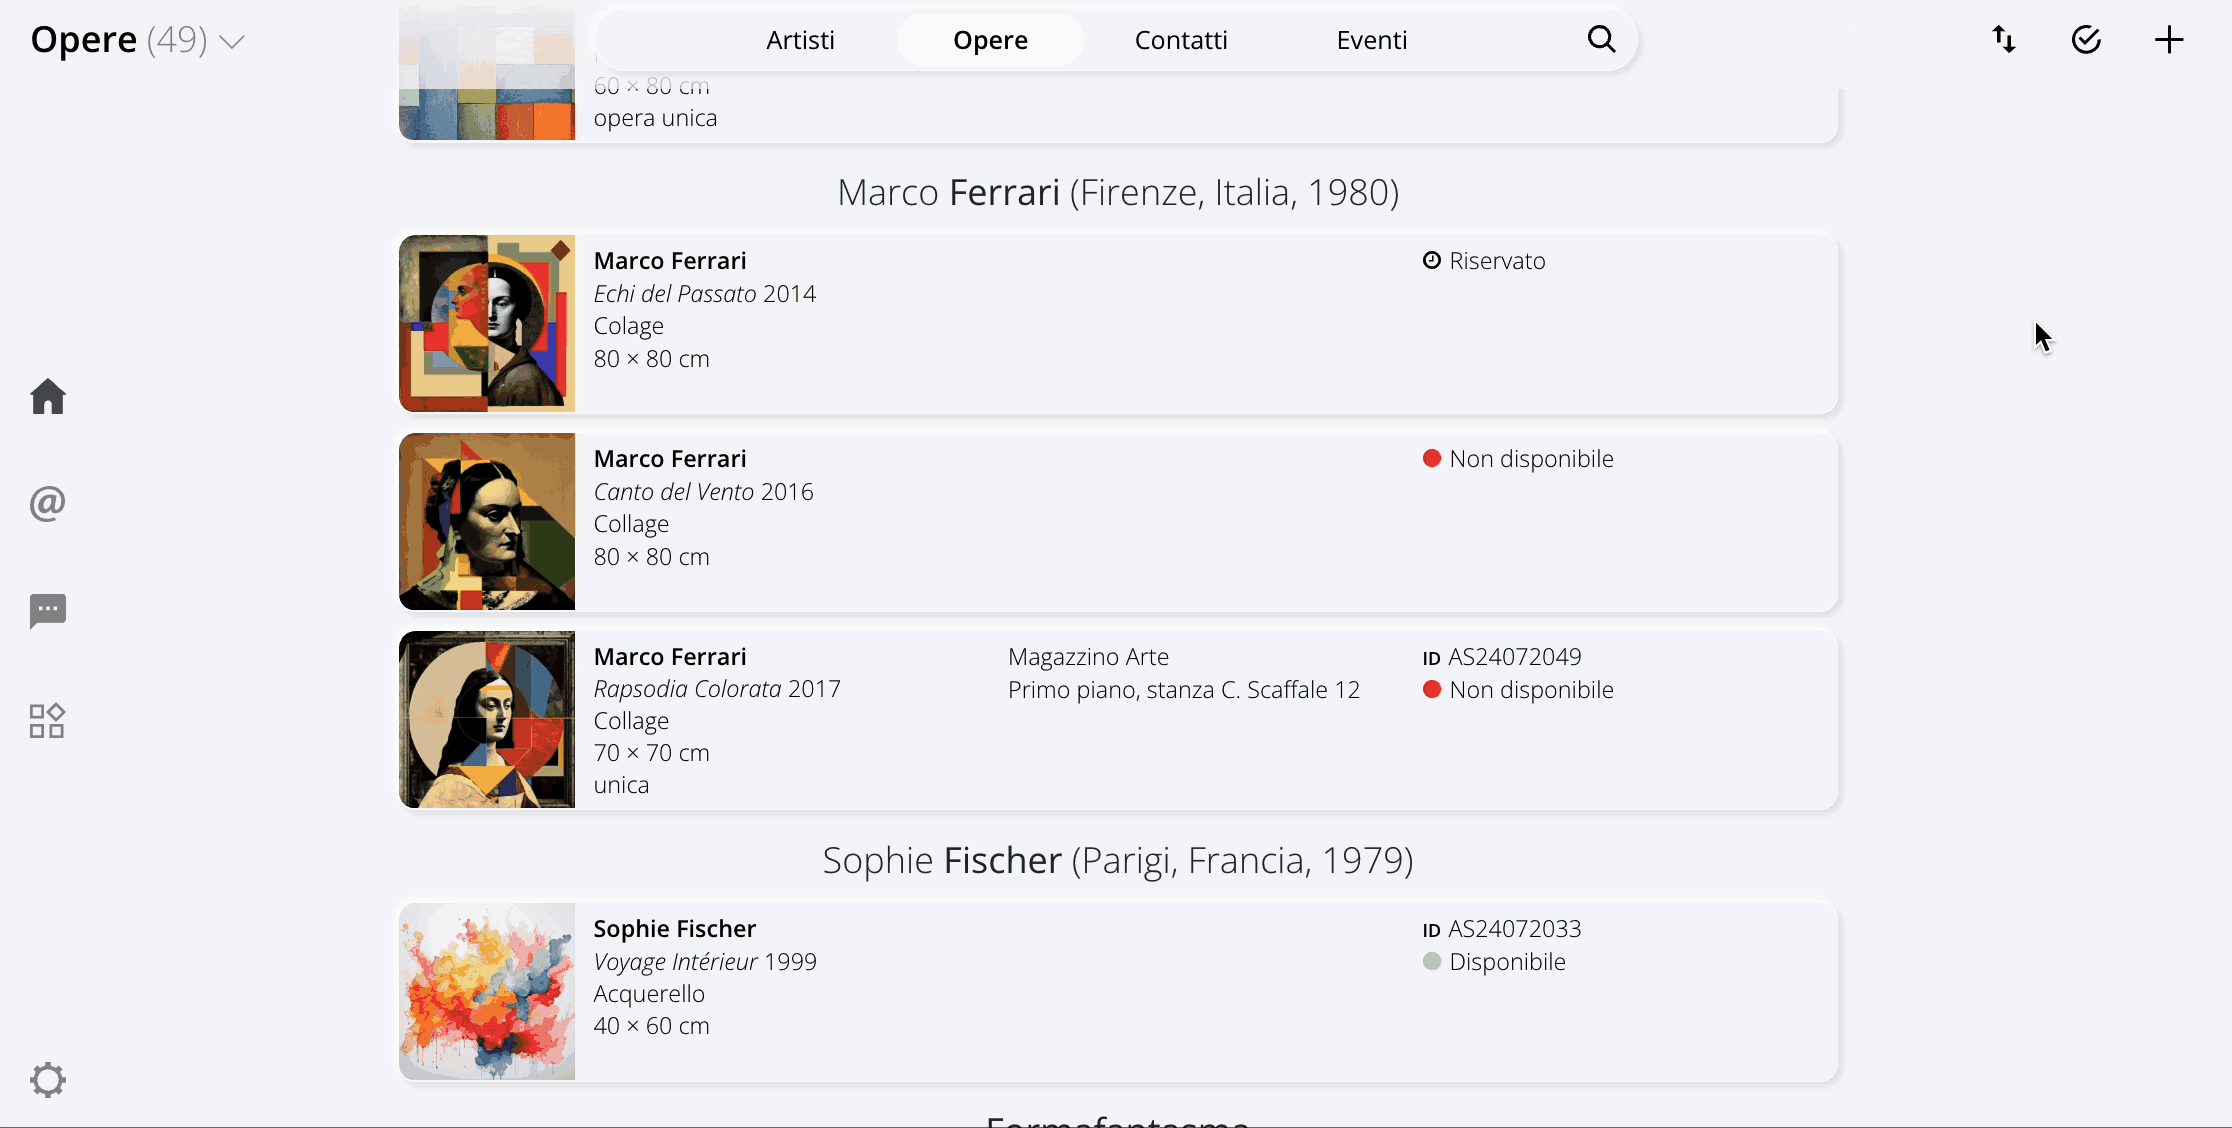Click the Sophie Fischer section heading
Screen dimensions: 2232x1128
pyautogui.click(x=1118, y=860)
